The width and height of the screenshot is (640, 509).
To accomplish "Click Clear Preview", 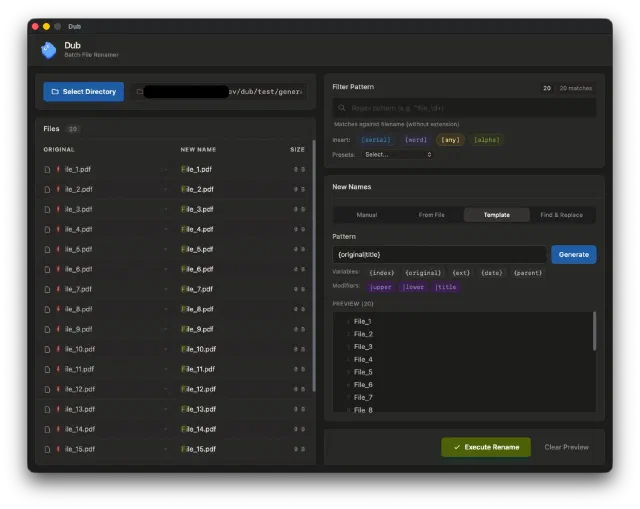I will point(567,447).
